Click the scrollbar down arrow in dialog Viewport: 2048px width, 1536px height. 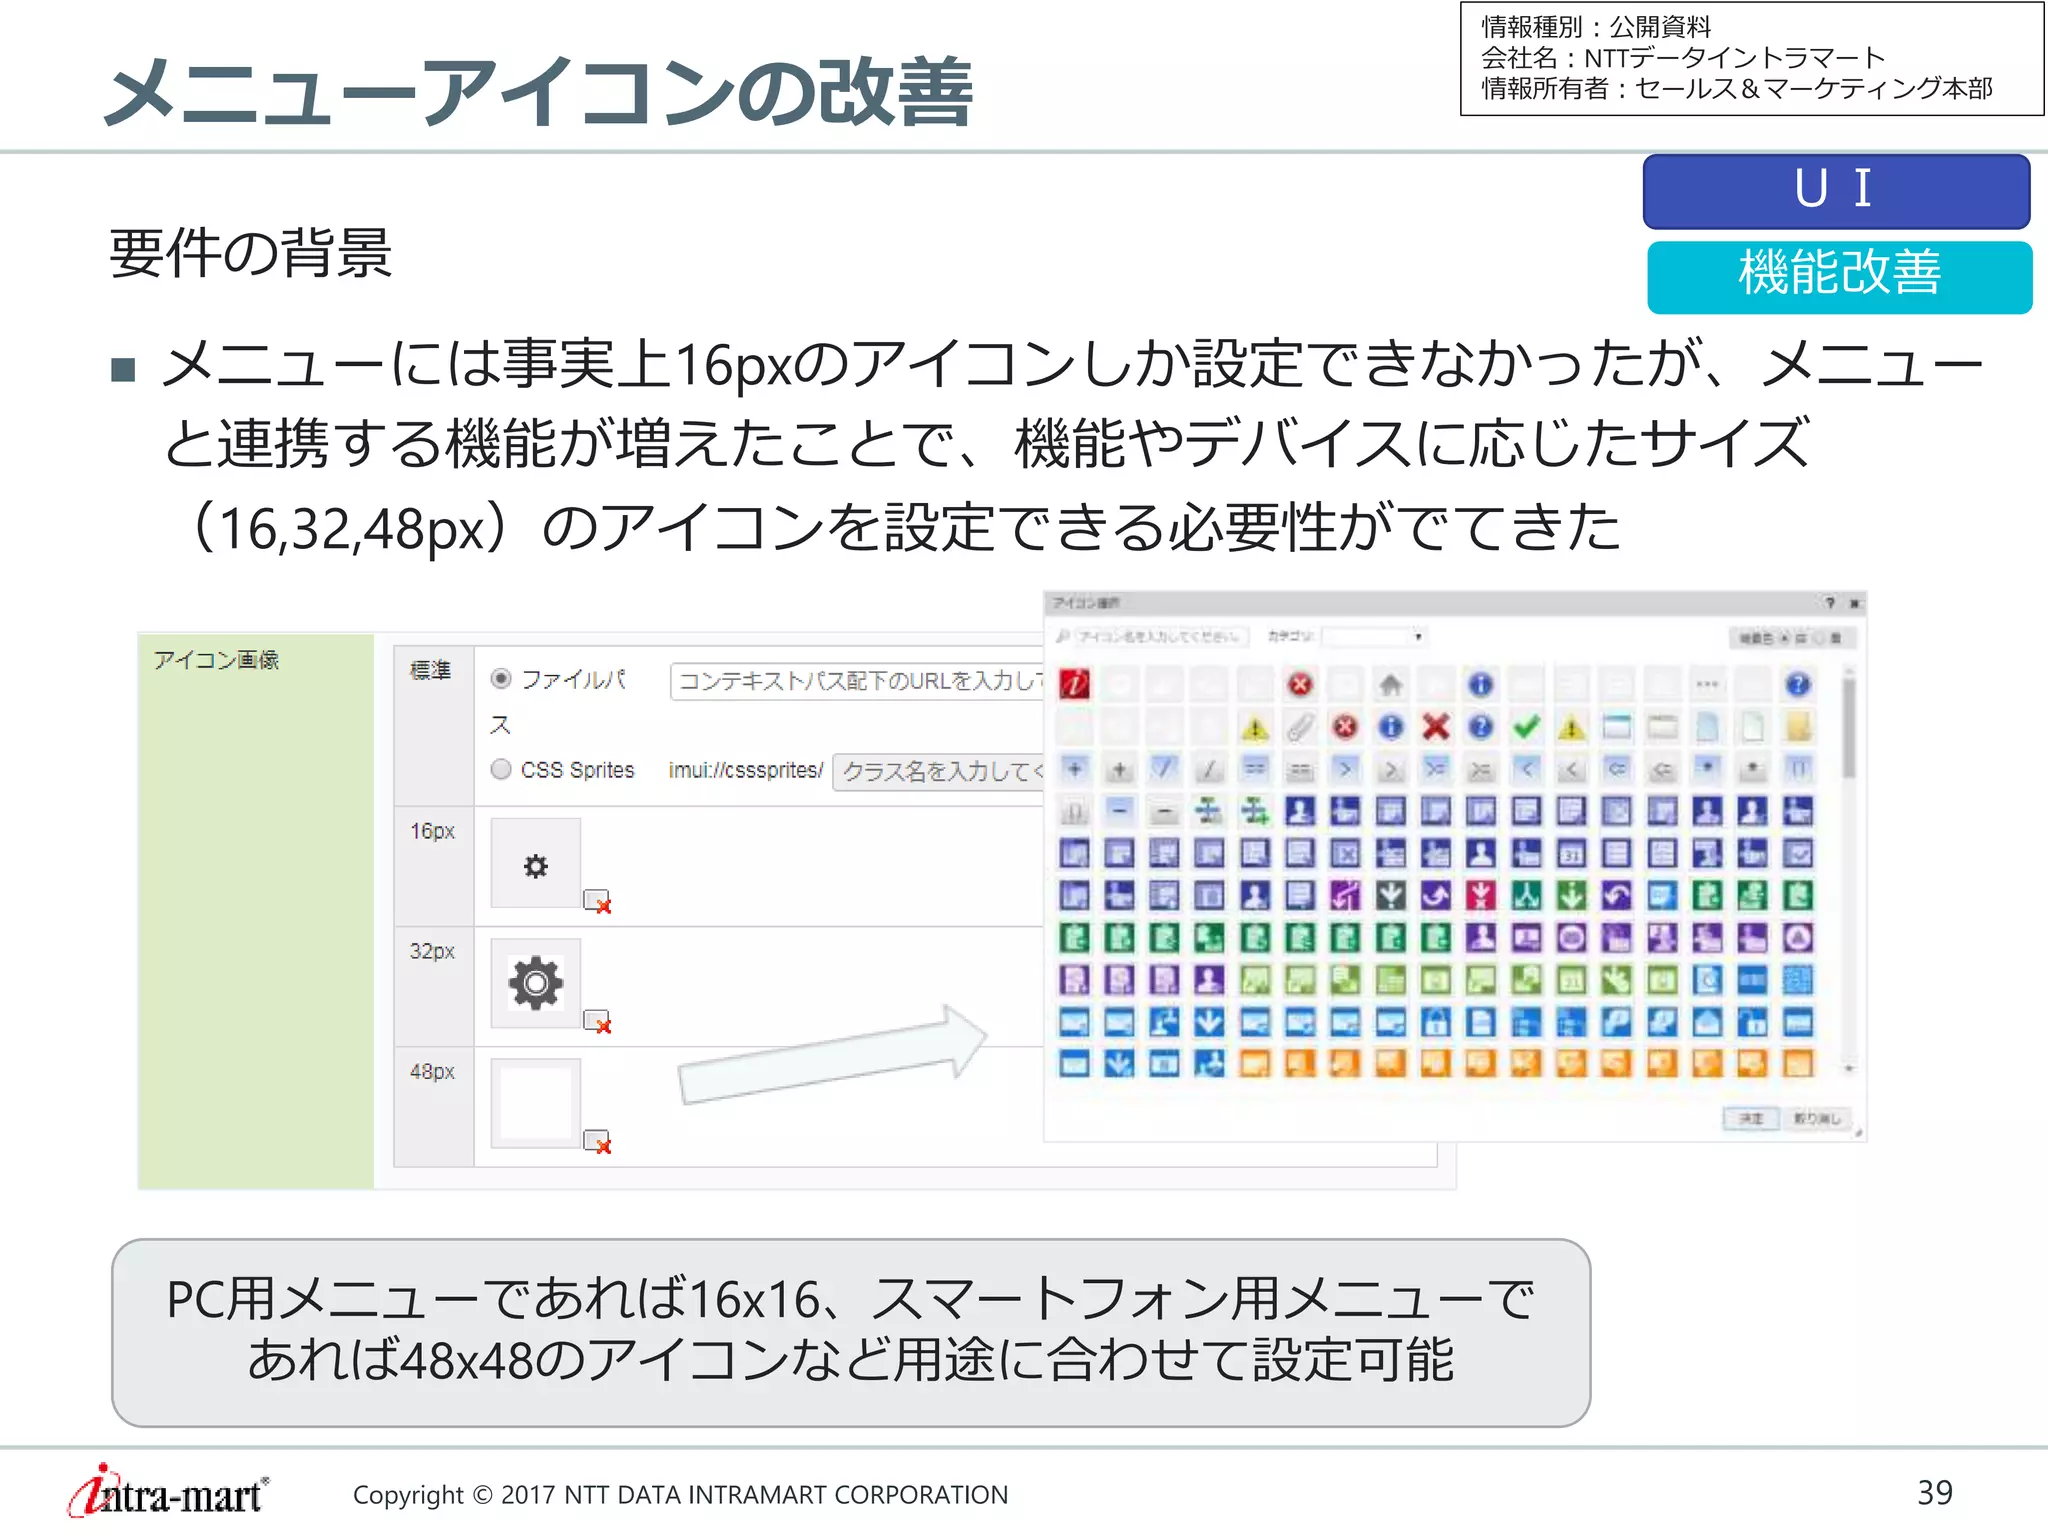click(1849, 1069)
